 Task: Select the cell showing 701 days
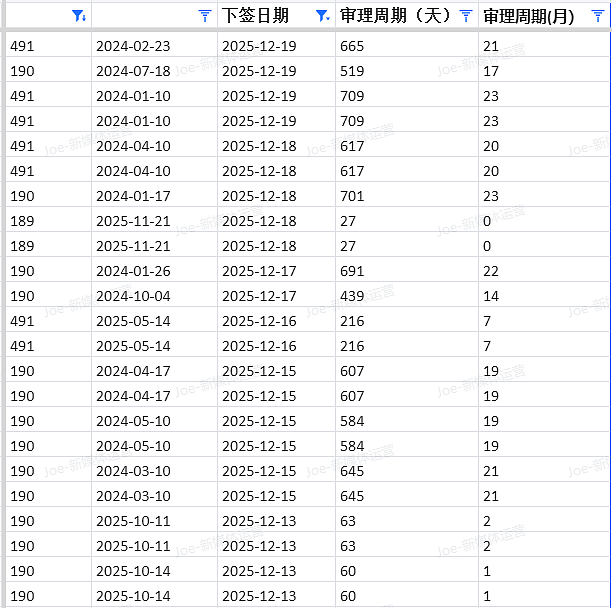[x=407, y=196]
